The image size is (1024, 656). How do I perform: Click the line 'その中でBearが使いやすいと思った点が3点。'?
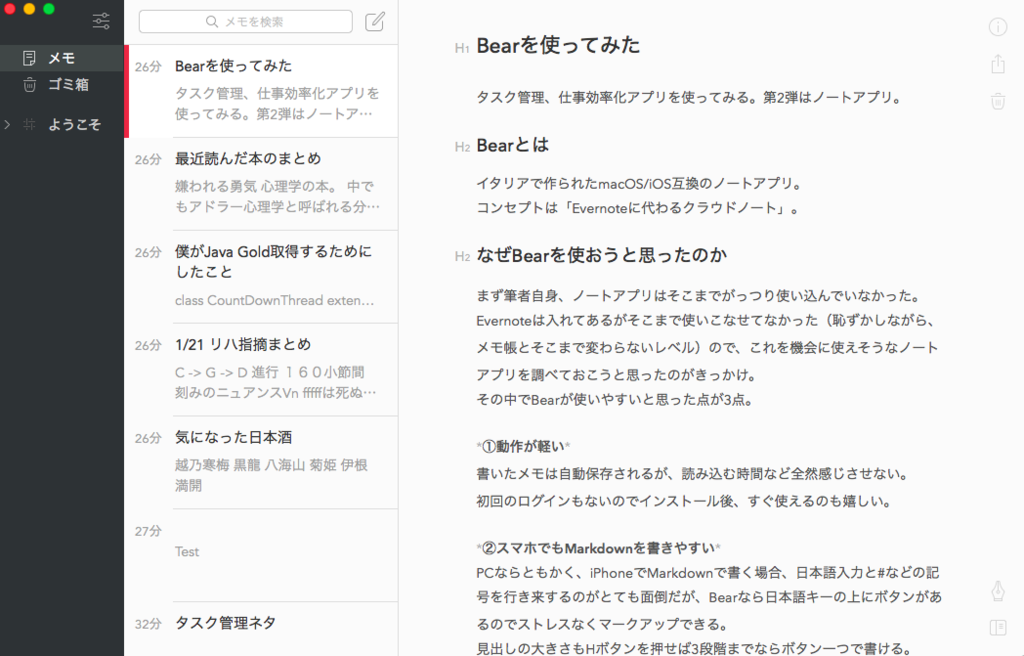point(615,400)
